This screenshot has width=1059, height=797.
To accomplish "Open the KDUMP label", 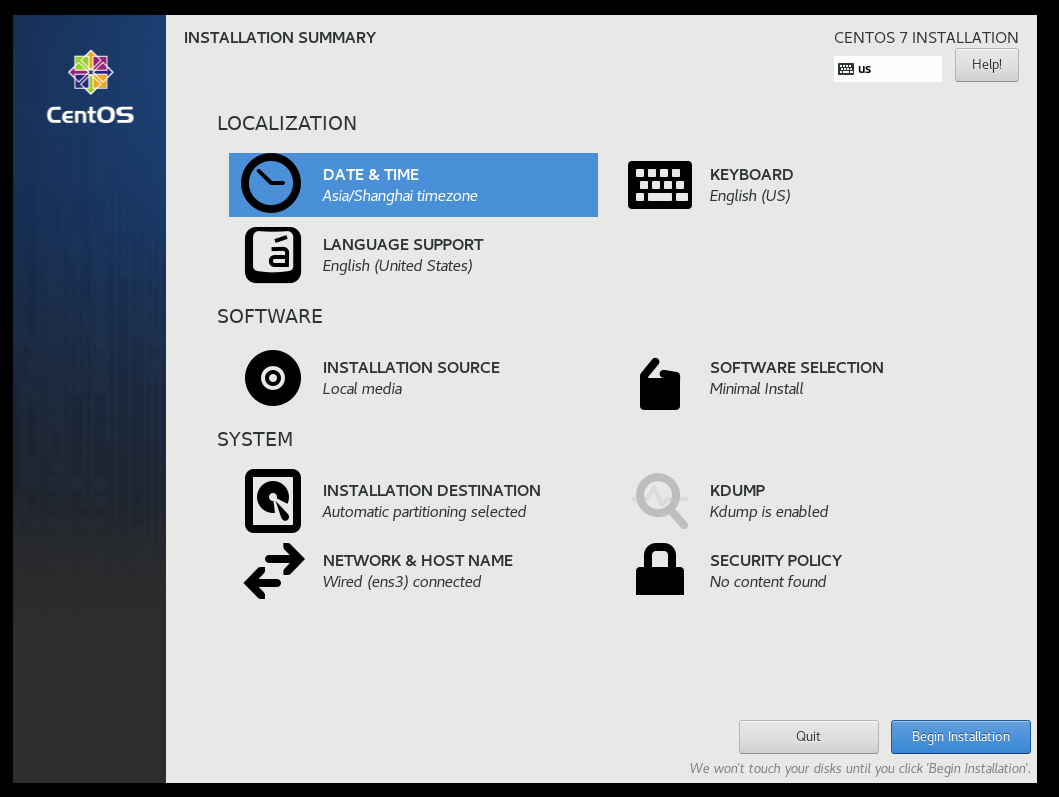I will pyautogui.click(x=738, y=490).
